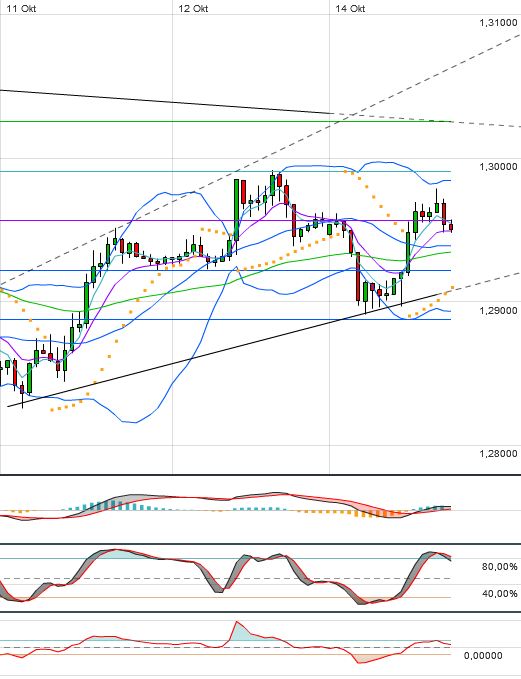Click the '11 Okt' date label
Viewport: 521px width, 679px height.
(x=21, y=9)
